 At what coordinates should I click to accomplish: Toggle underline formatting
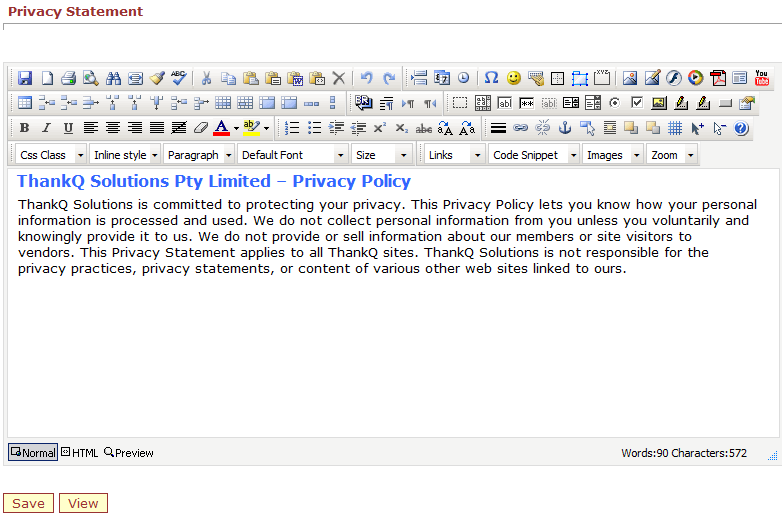click(68, 128)
